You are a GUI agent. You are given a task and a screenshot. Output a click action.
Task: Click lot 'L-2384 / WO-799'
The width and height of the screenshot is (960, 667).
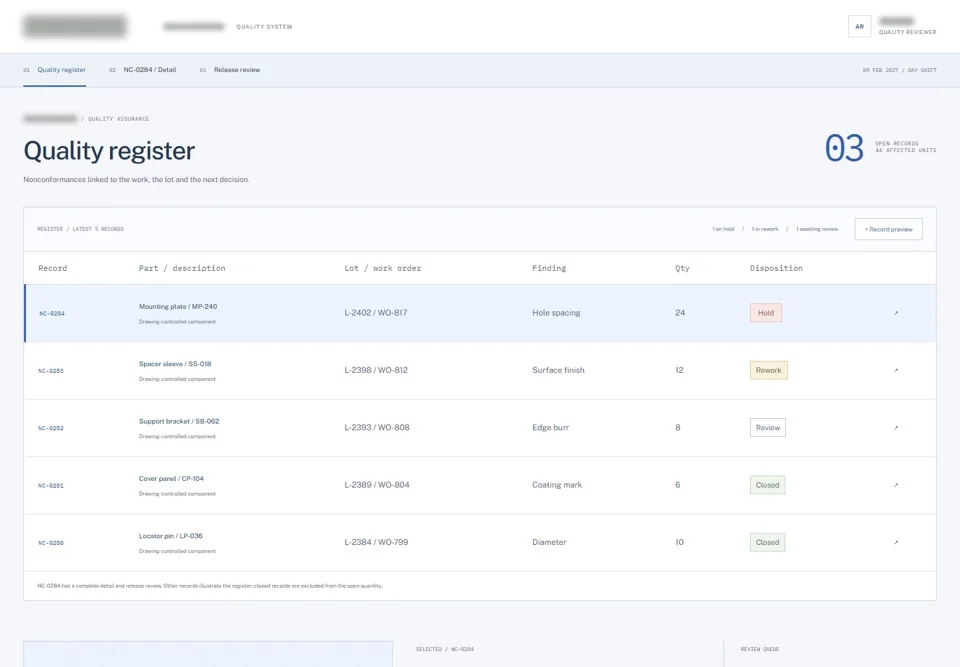pyautogui.click(x=376, y=543)
